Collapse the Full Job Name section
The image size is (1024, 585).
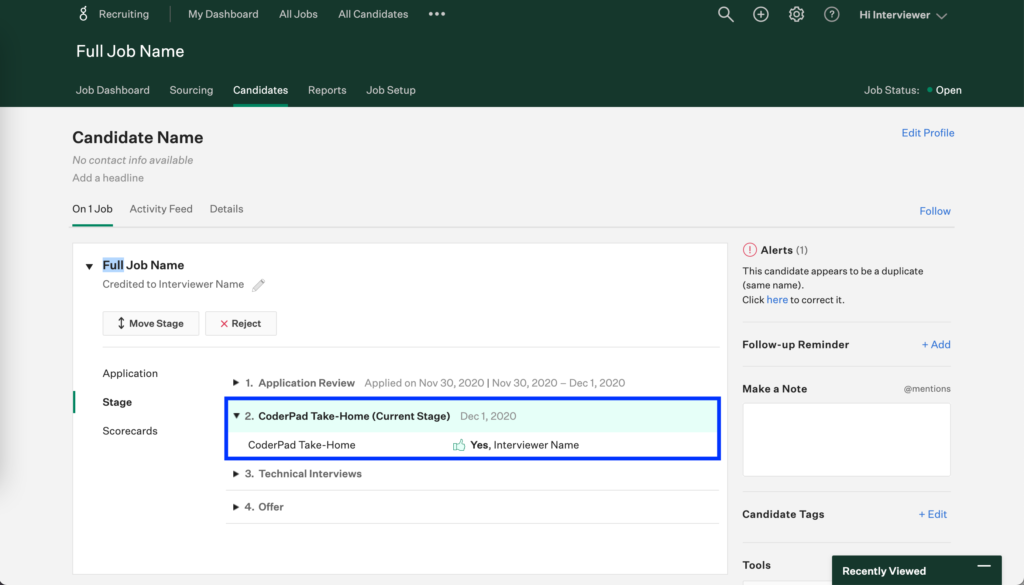coord(89,266)
